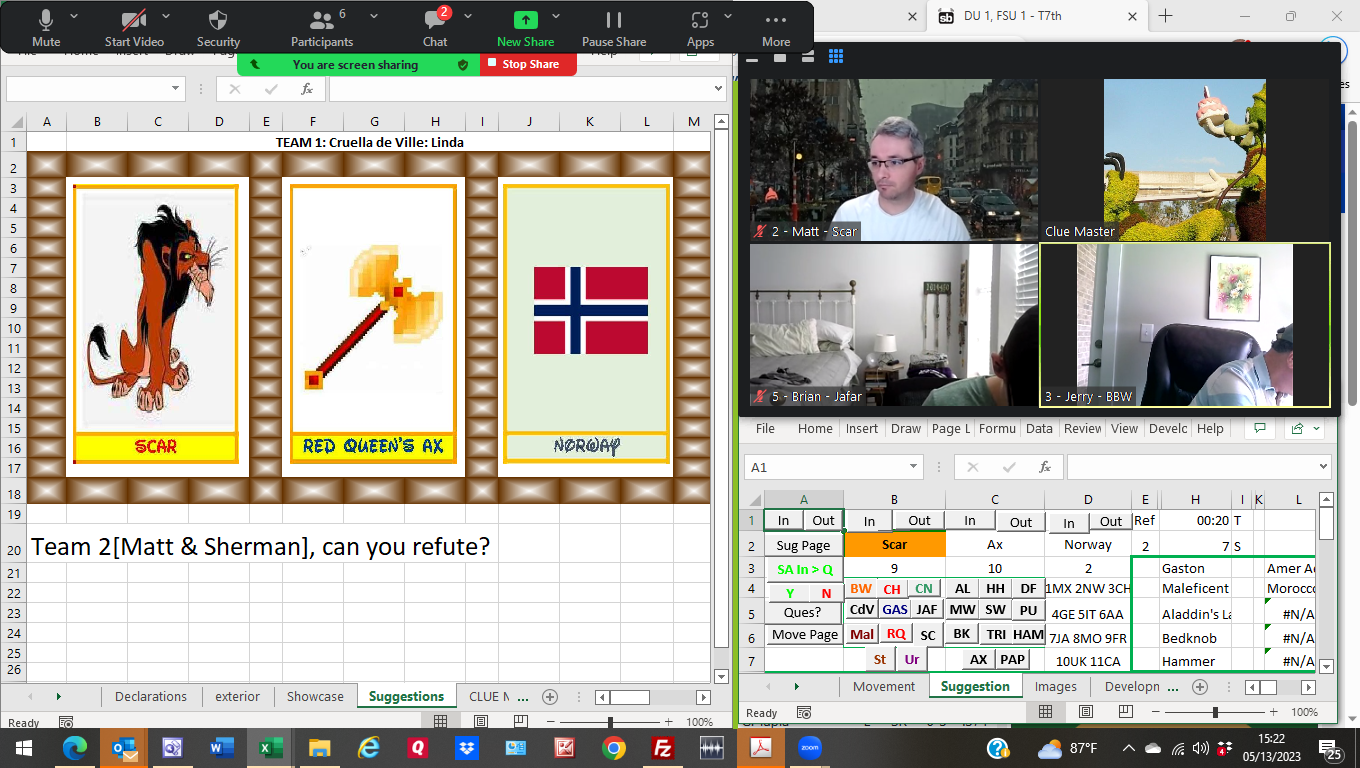Select Normal view in left Excel status bar
This screenshot has height=768, width=1360.
pos(441,721)
